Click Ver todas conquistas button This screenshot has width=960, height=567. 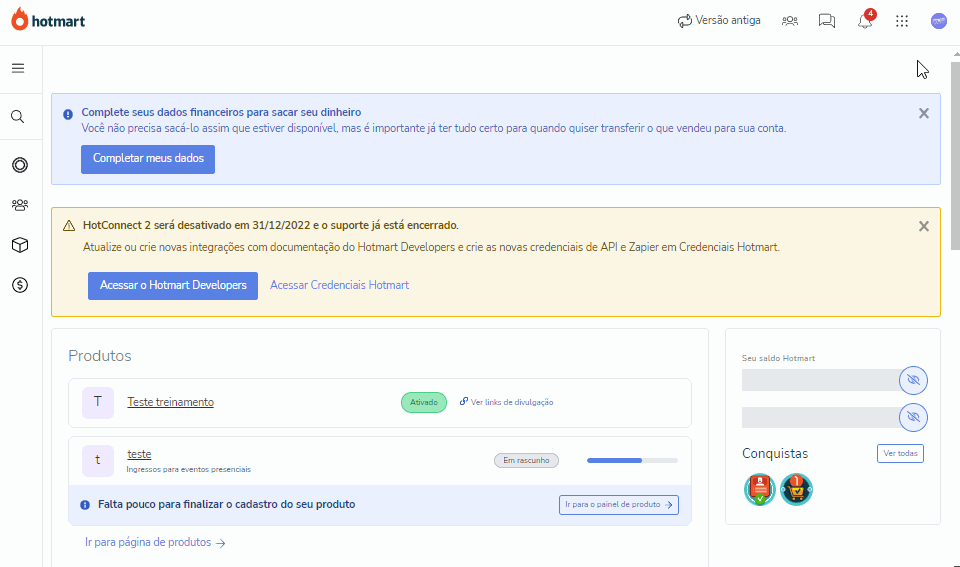(900, 454)
